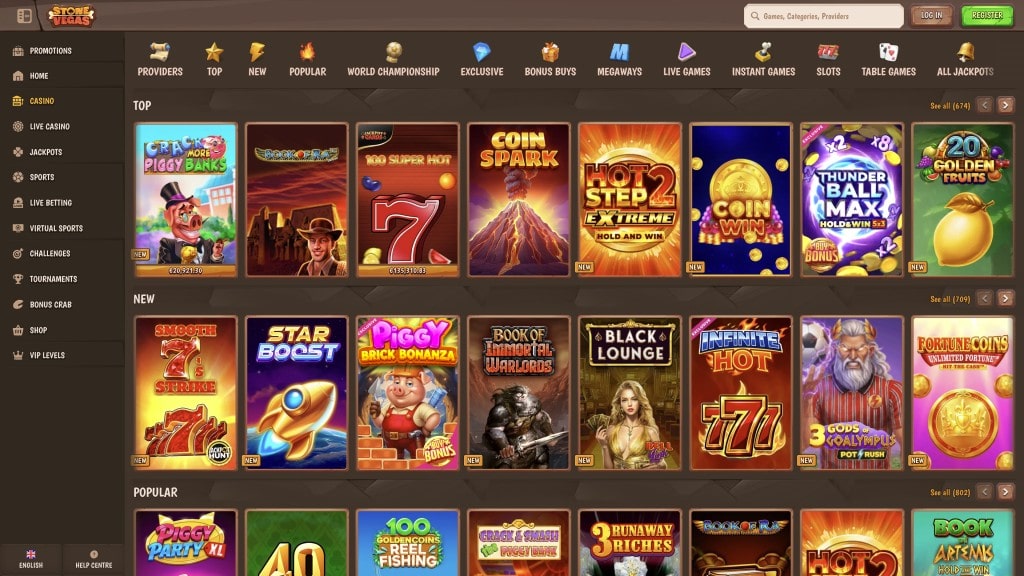Viewport: 1024px width, 576px height.
Task: Show previous games in Popular row
Action: [x=985, y=492]
